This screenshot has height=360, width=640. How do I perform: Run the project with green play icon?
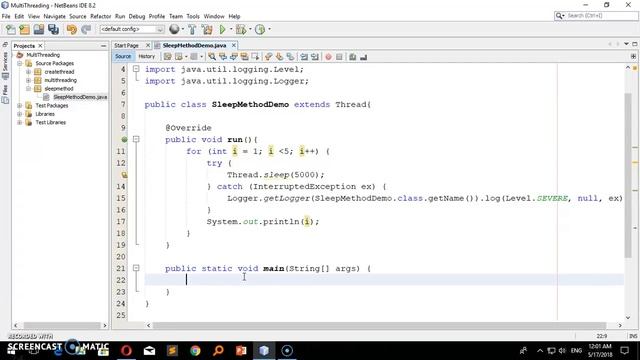[222, 29]
